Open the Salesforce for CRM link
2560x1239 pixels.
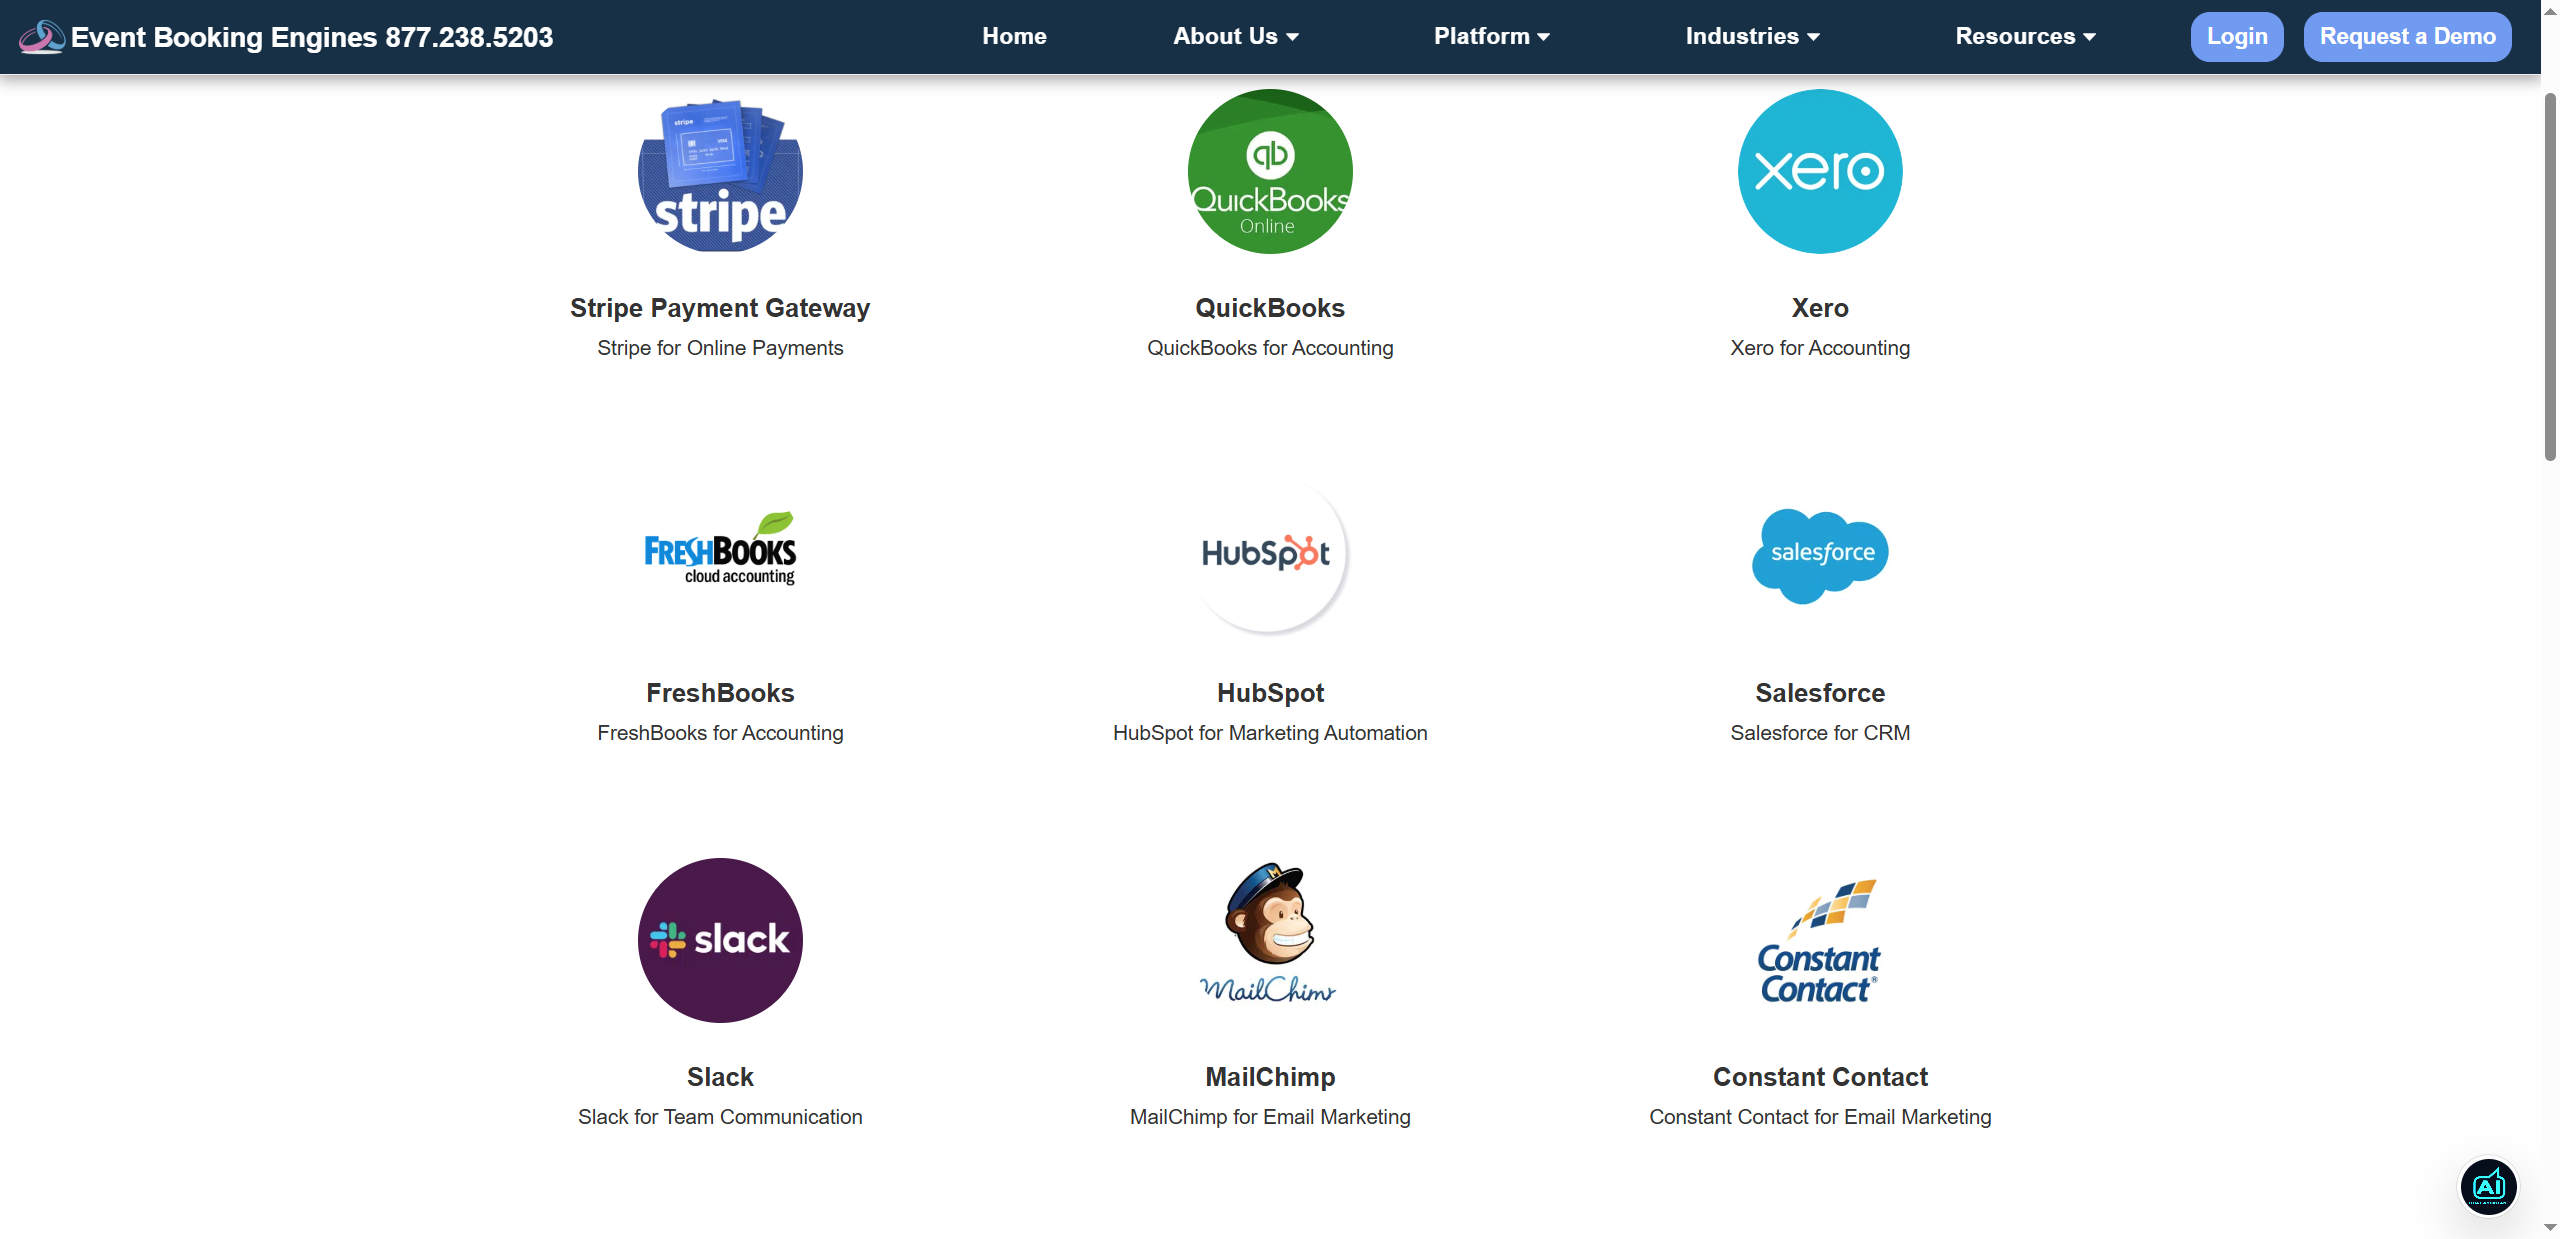[1820, 733]
